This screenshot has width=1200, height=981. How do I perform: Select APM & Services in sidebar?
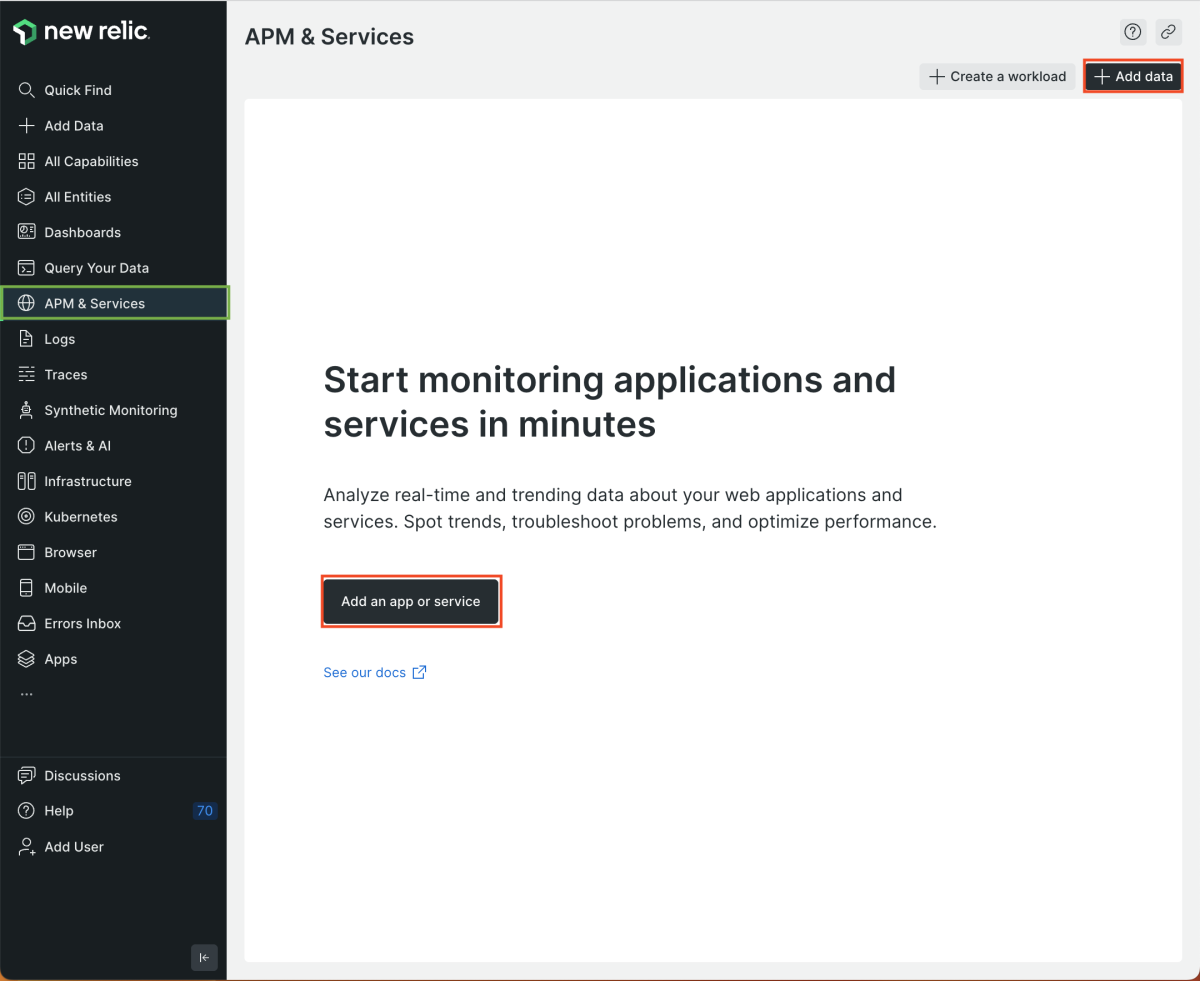[94, 303]
